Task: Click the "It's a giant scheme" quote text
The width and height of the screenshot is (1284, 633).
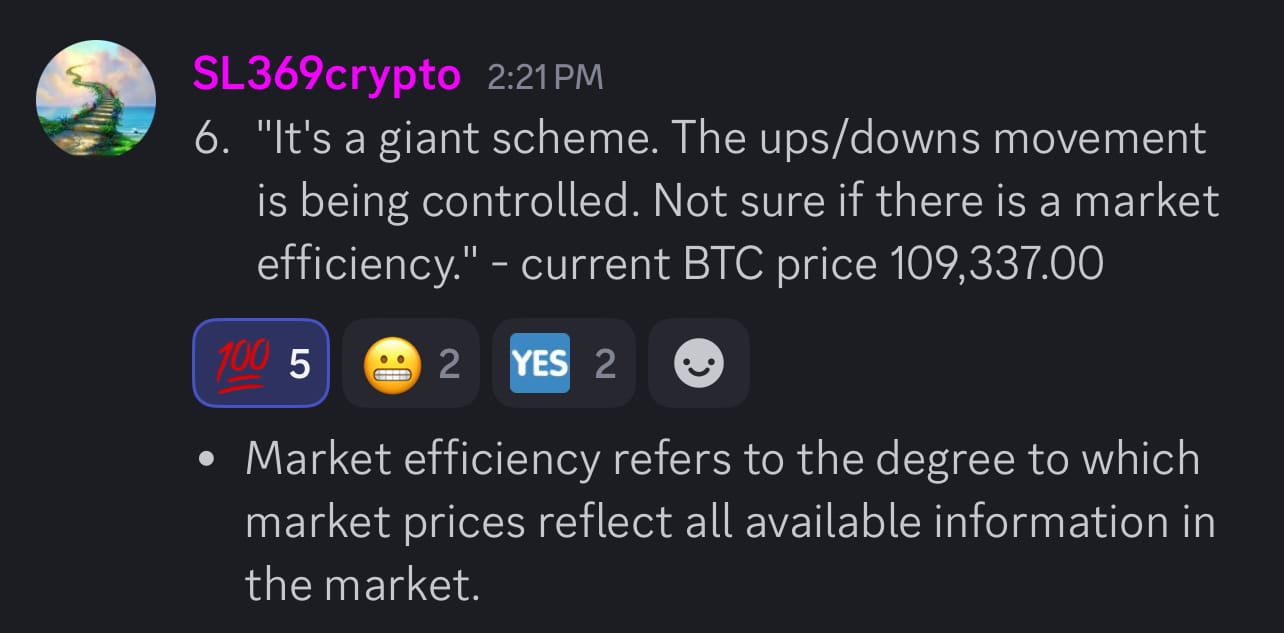Action: [x=450, y=139]
